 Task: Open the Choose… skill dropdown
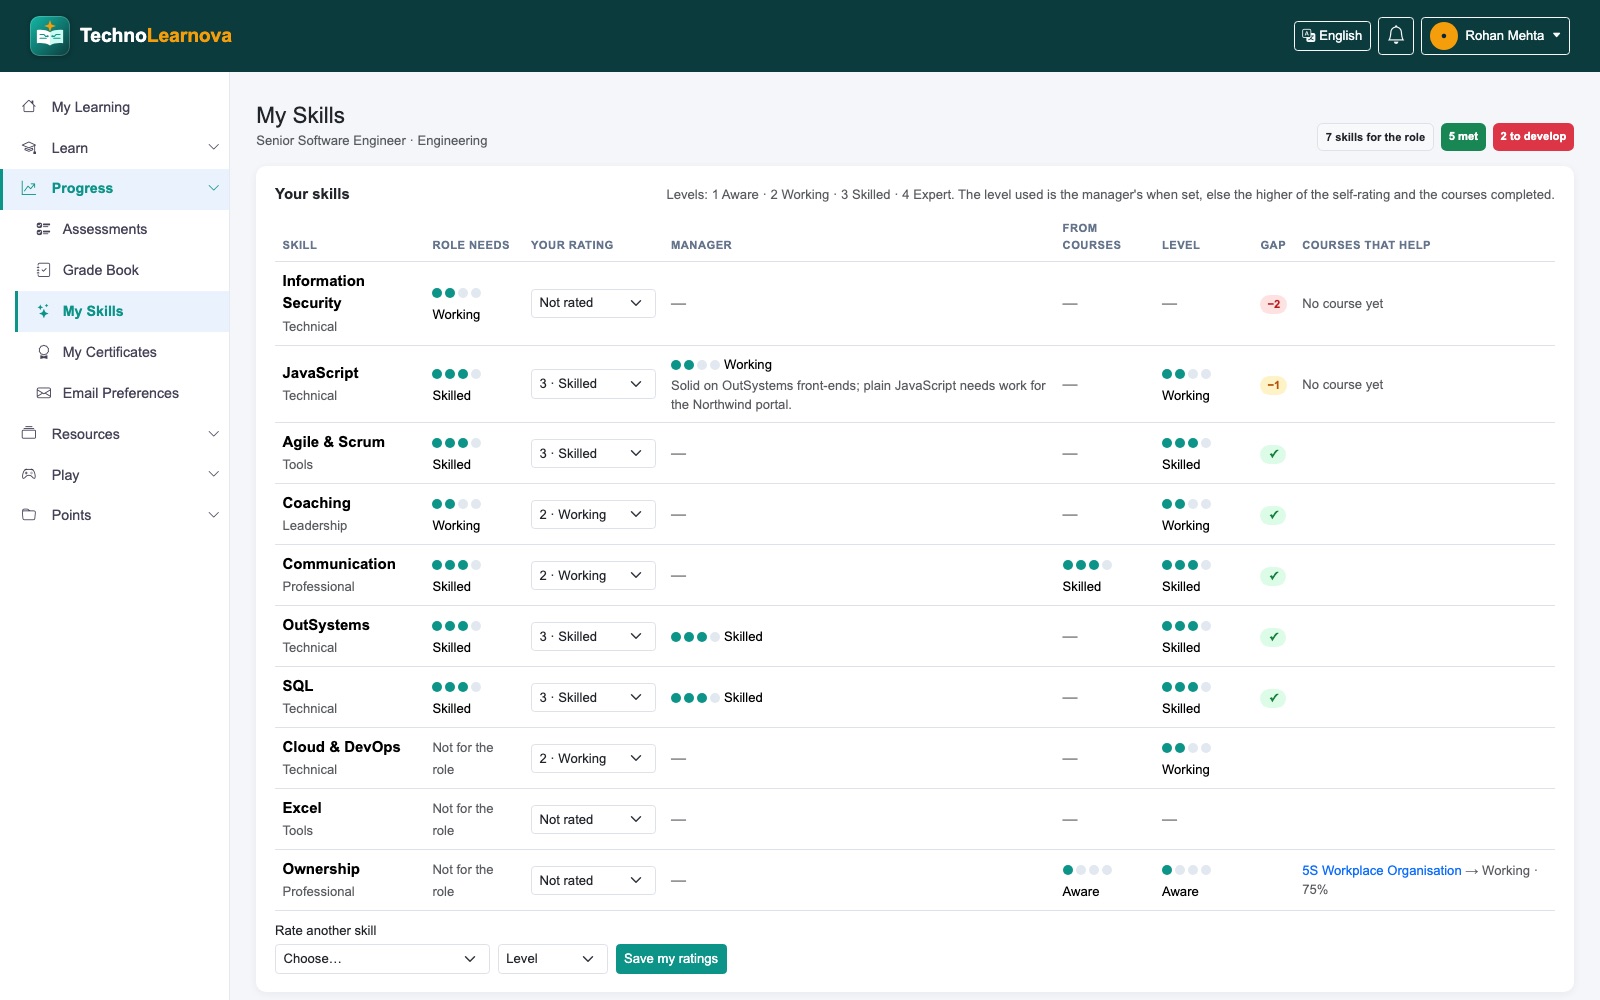382,959
